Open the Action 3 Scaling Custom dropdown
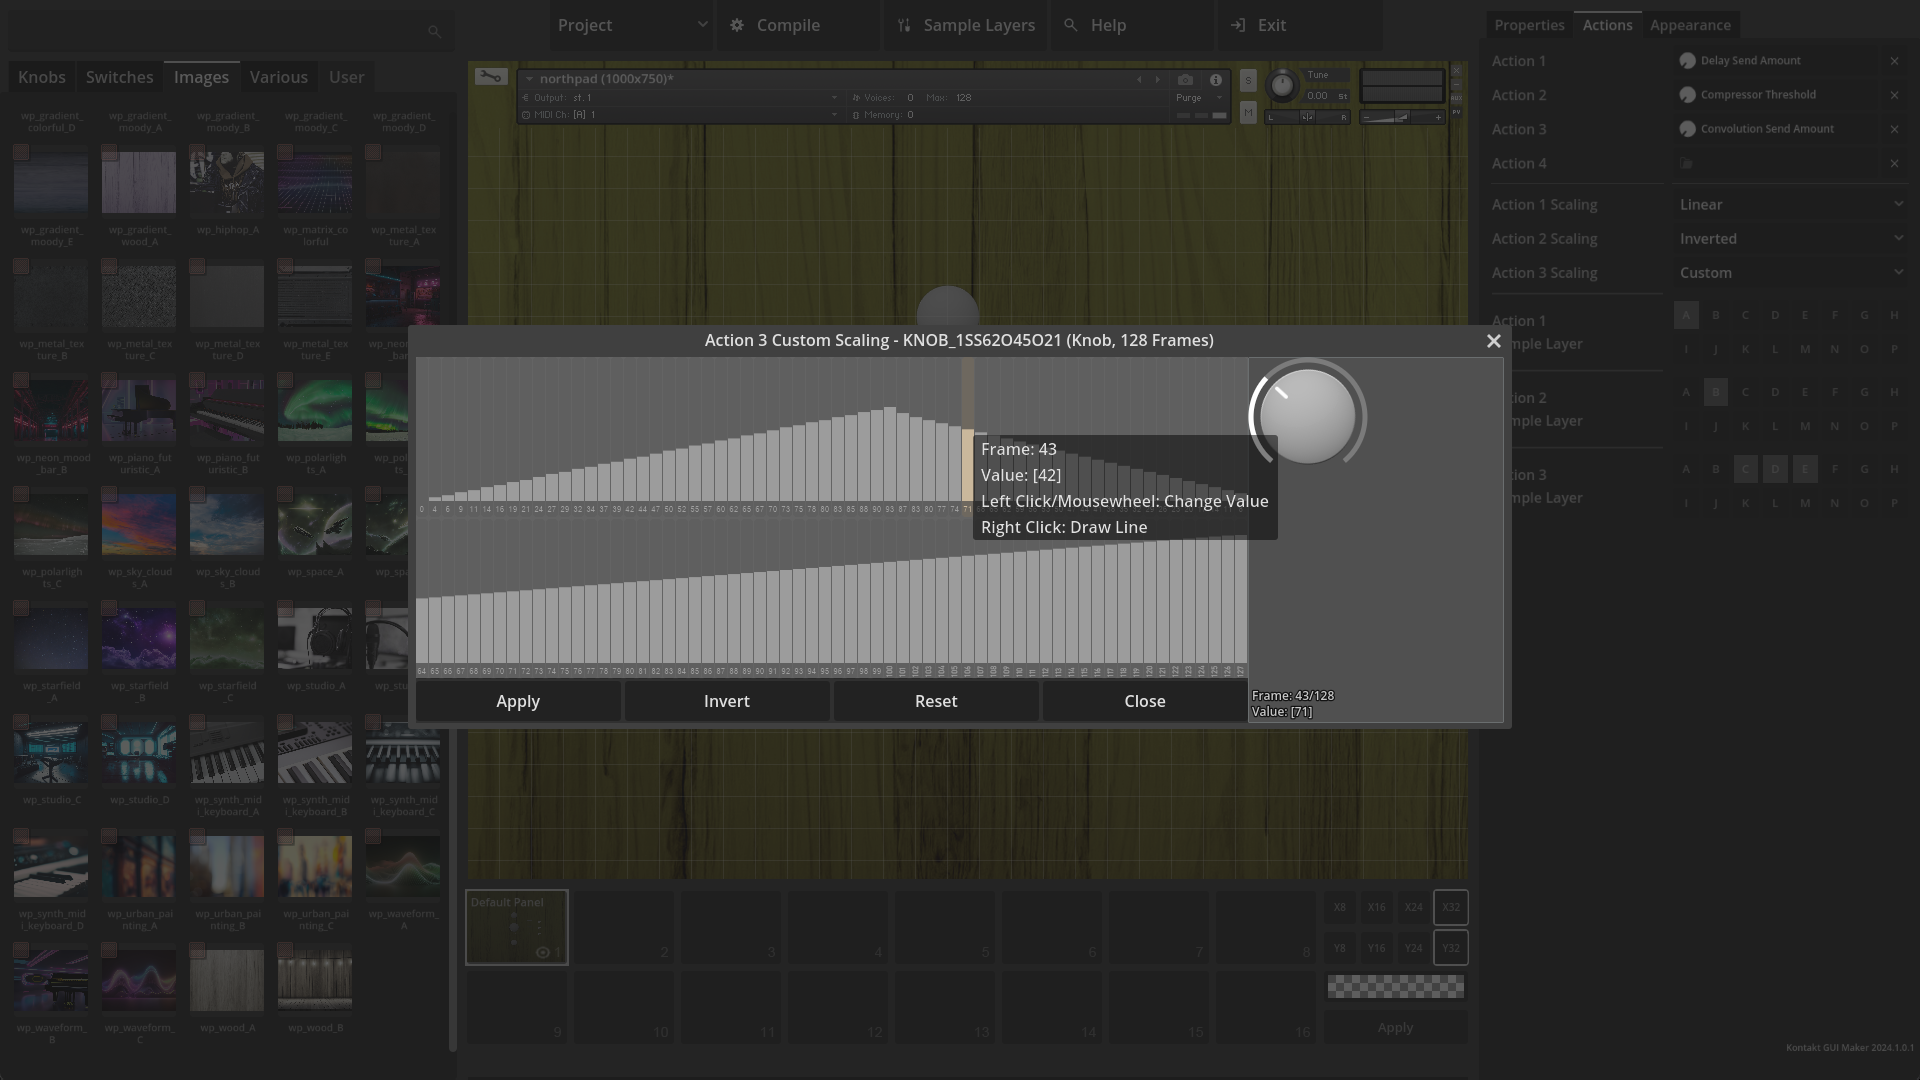Screen dimensions: 1920x1080 point(1790,273)
